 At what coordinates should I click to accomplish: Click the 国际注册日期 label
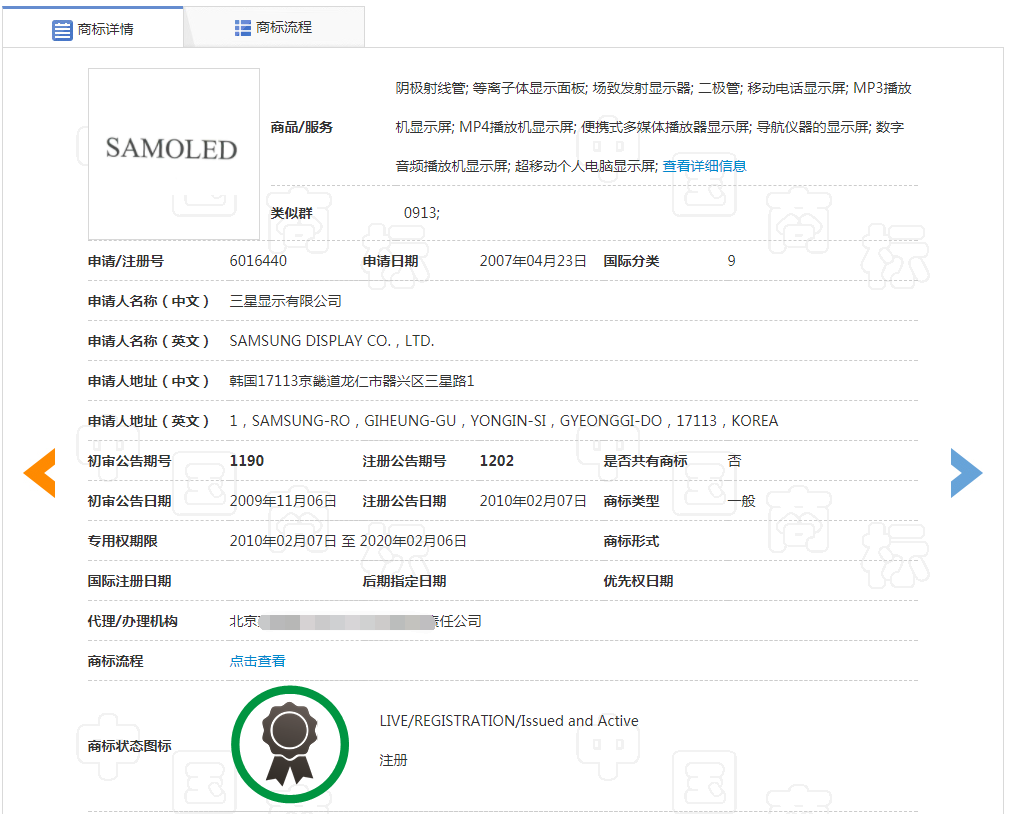pos(129,581)
